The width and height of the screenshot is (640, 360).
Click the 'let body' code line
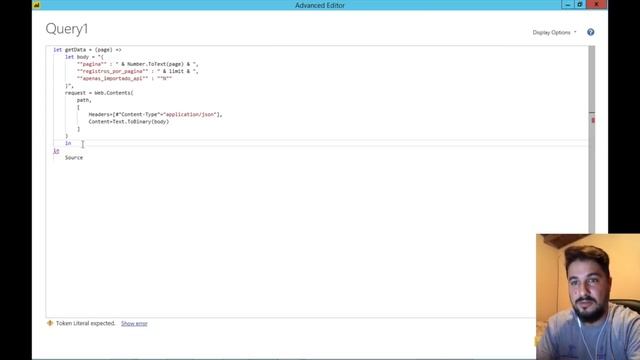point(84,57)
